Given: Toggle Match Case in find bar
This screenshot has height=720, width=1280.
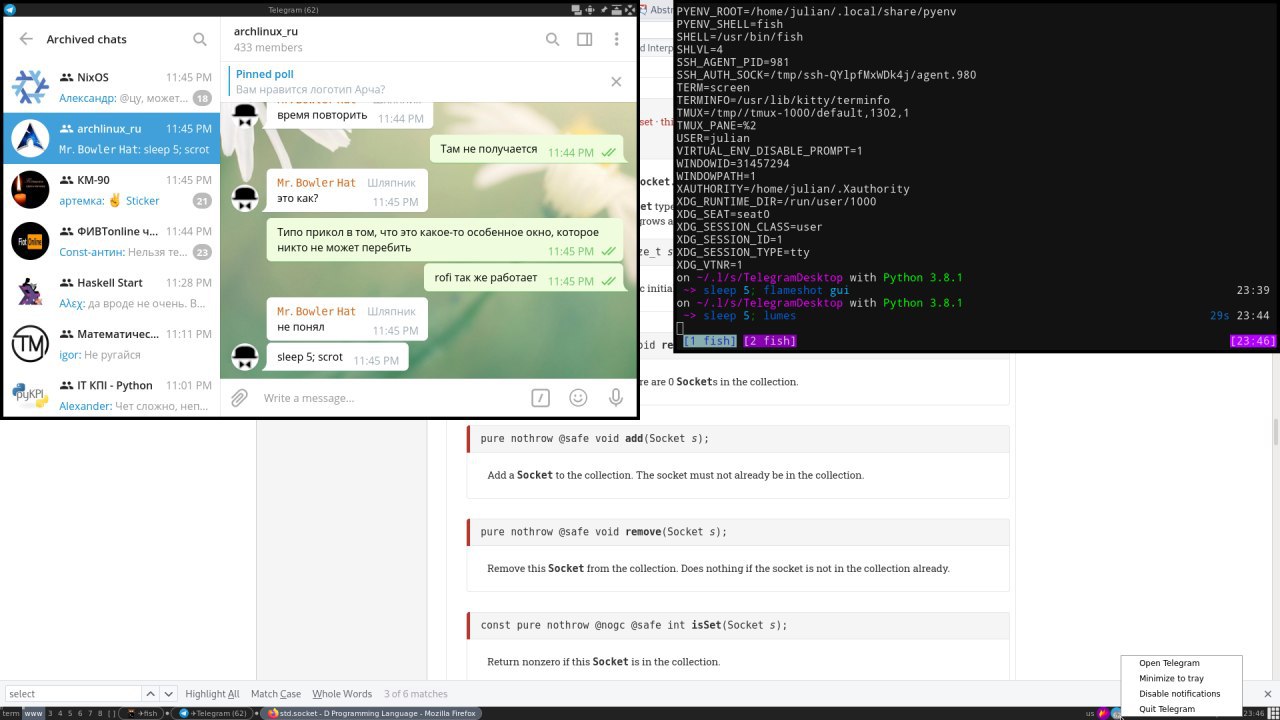Looking at the screenshot, I should pyautogui.click(x=276, y=694).
